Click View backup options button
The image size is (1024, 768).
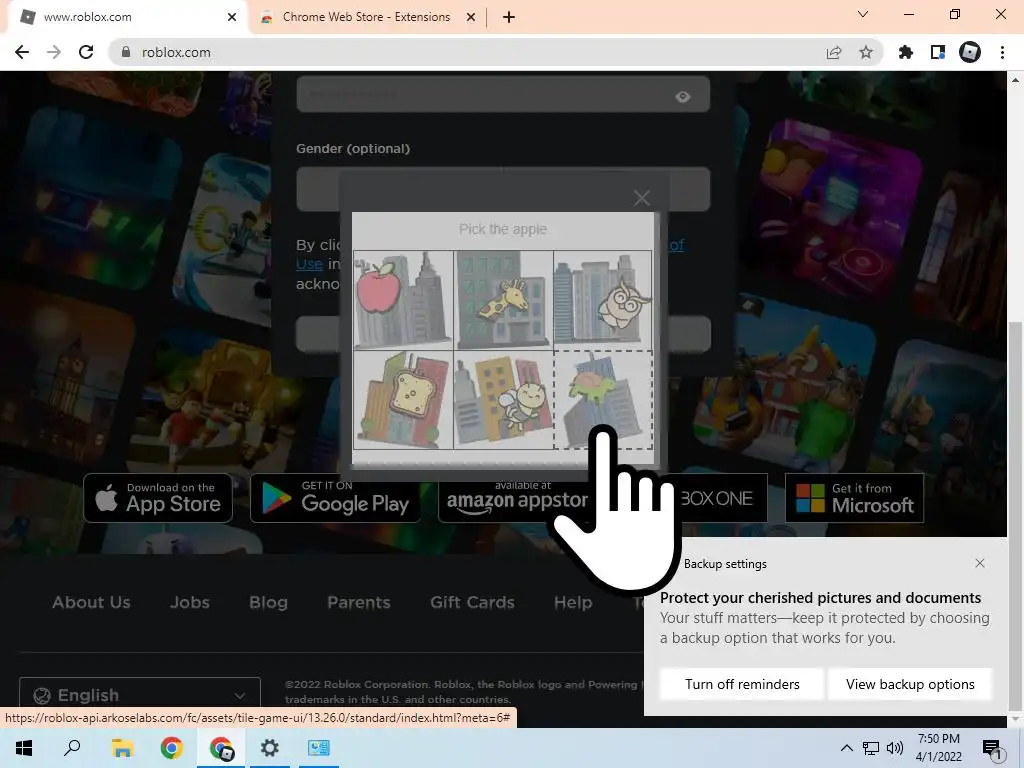point(910,684)
